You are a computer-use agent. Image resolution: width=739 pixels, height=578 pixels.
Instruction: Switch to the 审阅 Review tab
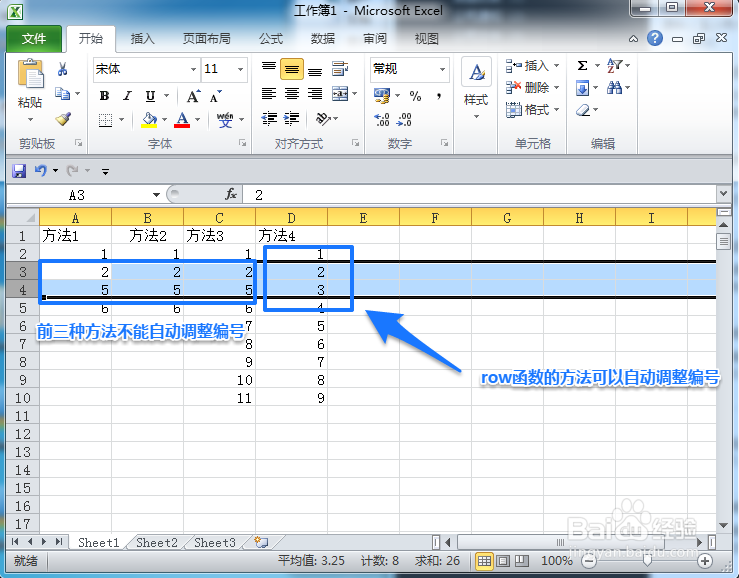click(375, 39)
